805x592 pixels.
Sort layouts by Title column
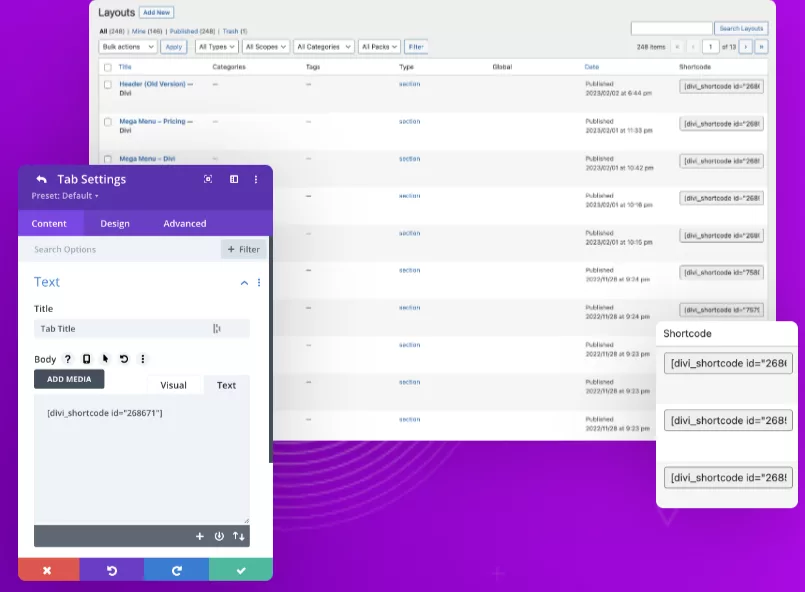125,67
